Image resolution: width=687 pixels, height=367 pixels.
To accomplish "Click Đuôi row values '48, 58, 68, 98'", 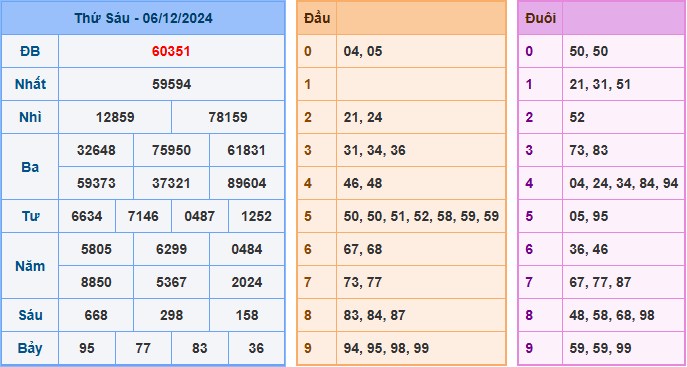I will click(x=612, y=315).
